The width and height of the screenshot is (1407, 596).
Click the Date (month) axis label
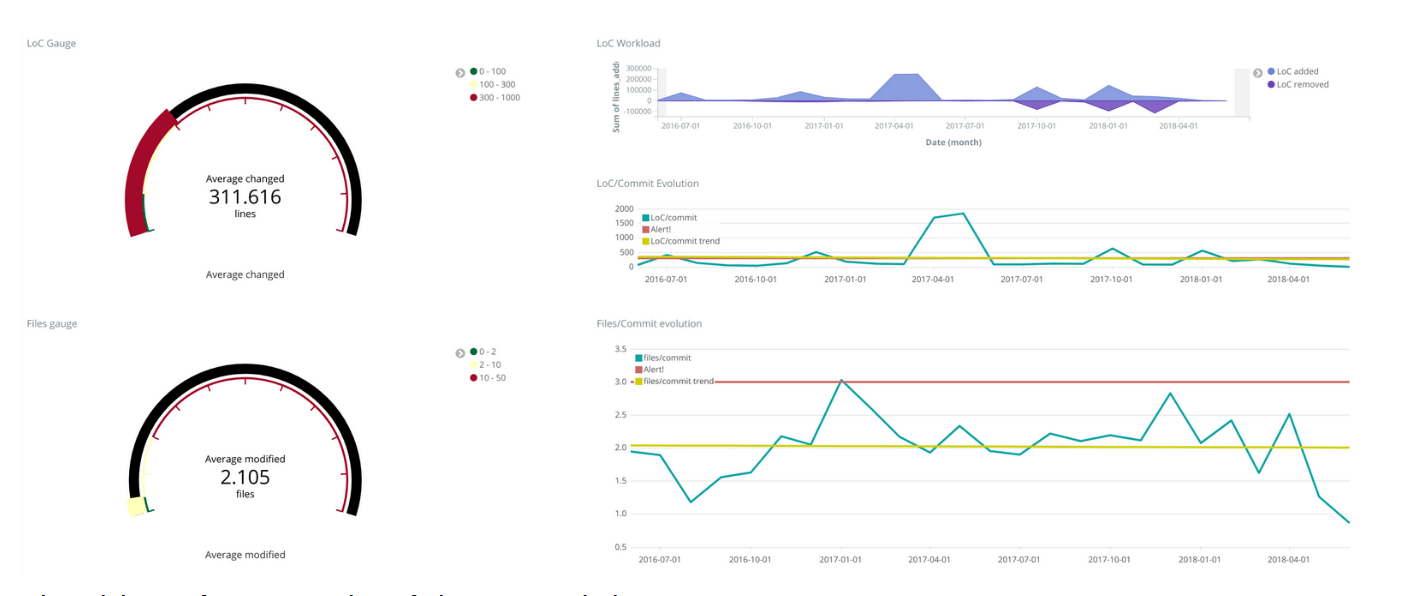[953, 142]
